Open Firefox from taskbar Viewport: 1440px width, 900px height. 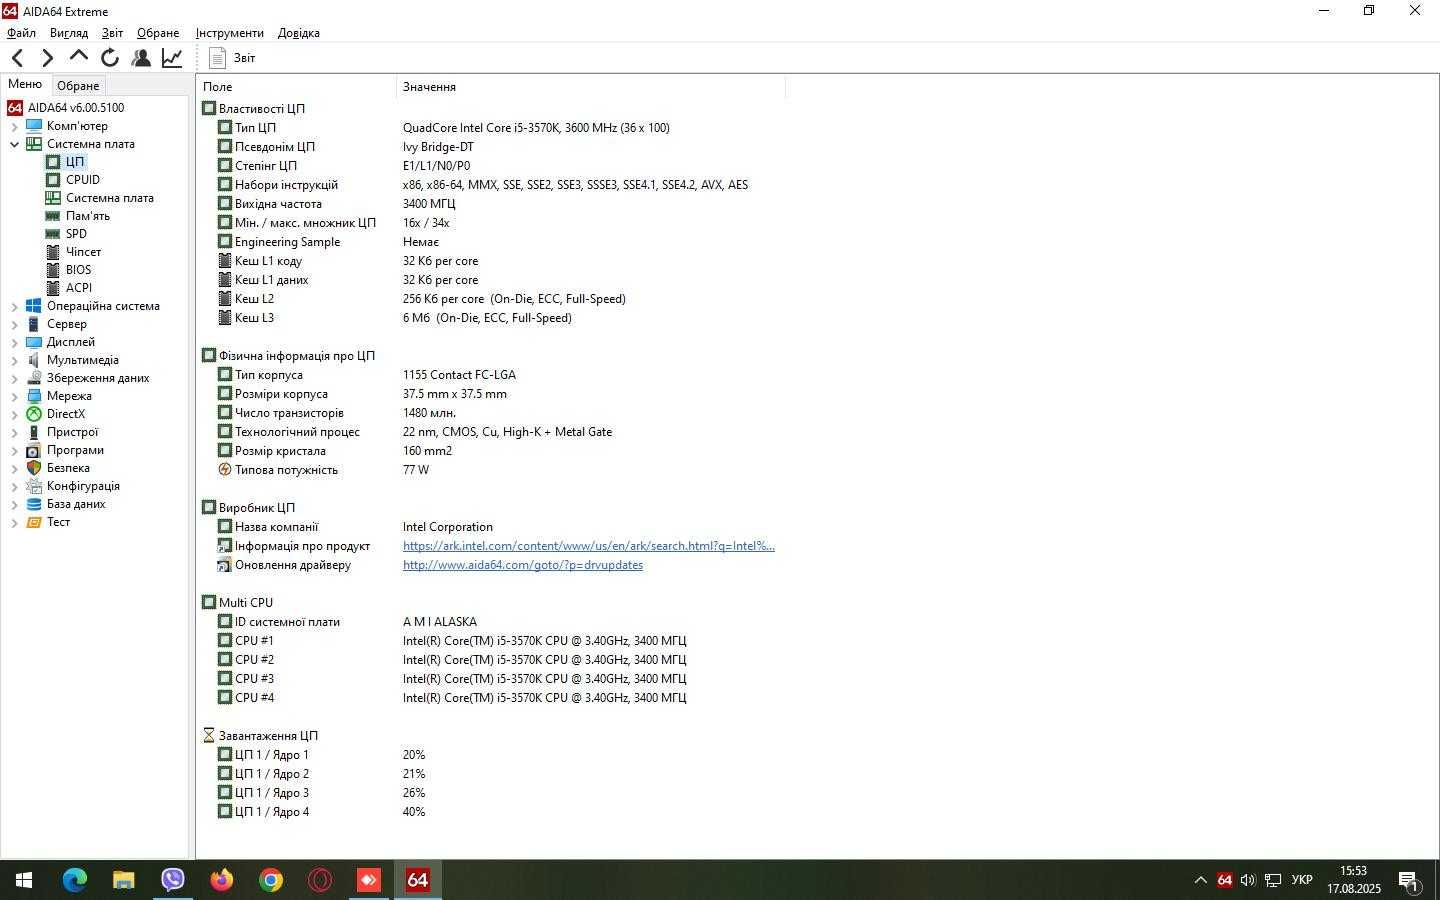tap(221, 880)
